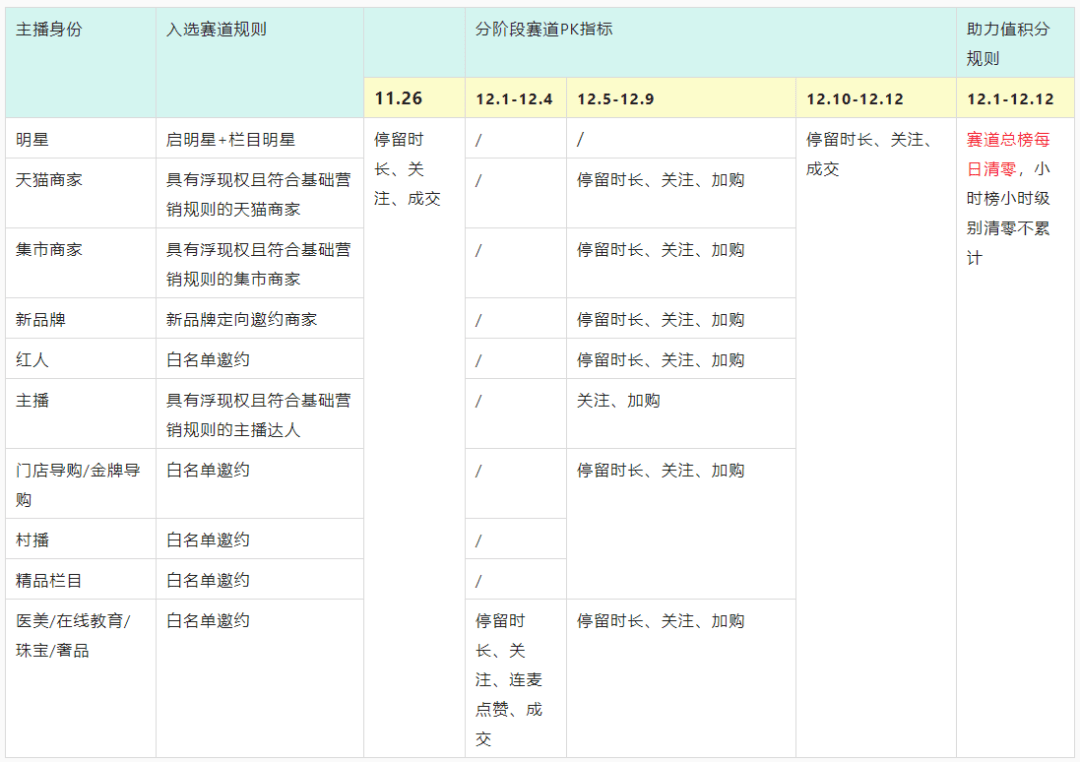Click the 12.5-12.9 slash in 明星 row
This screenshot has height=762, width=1080.
point(580,141)
